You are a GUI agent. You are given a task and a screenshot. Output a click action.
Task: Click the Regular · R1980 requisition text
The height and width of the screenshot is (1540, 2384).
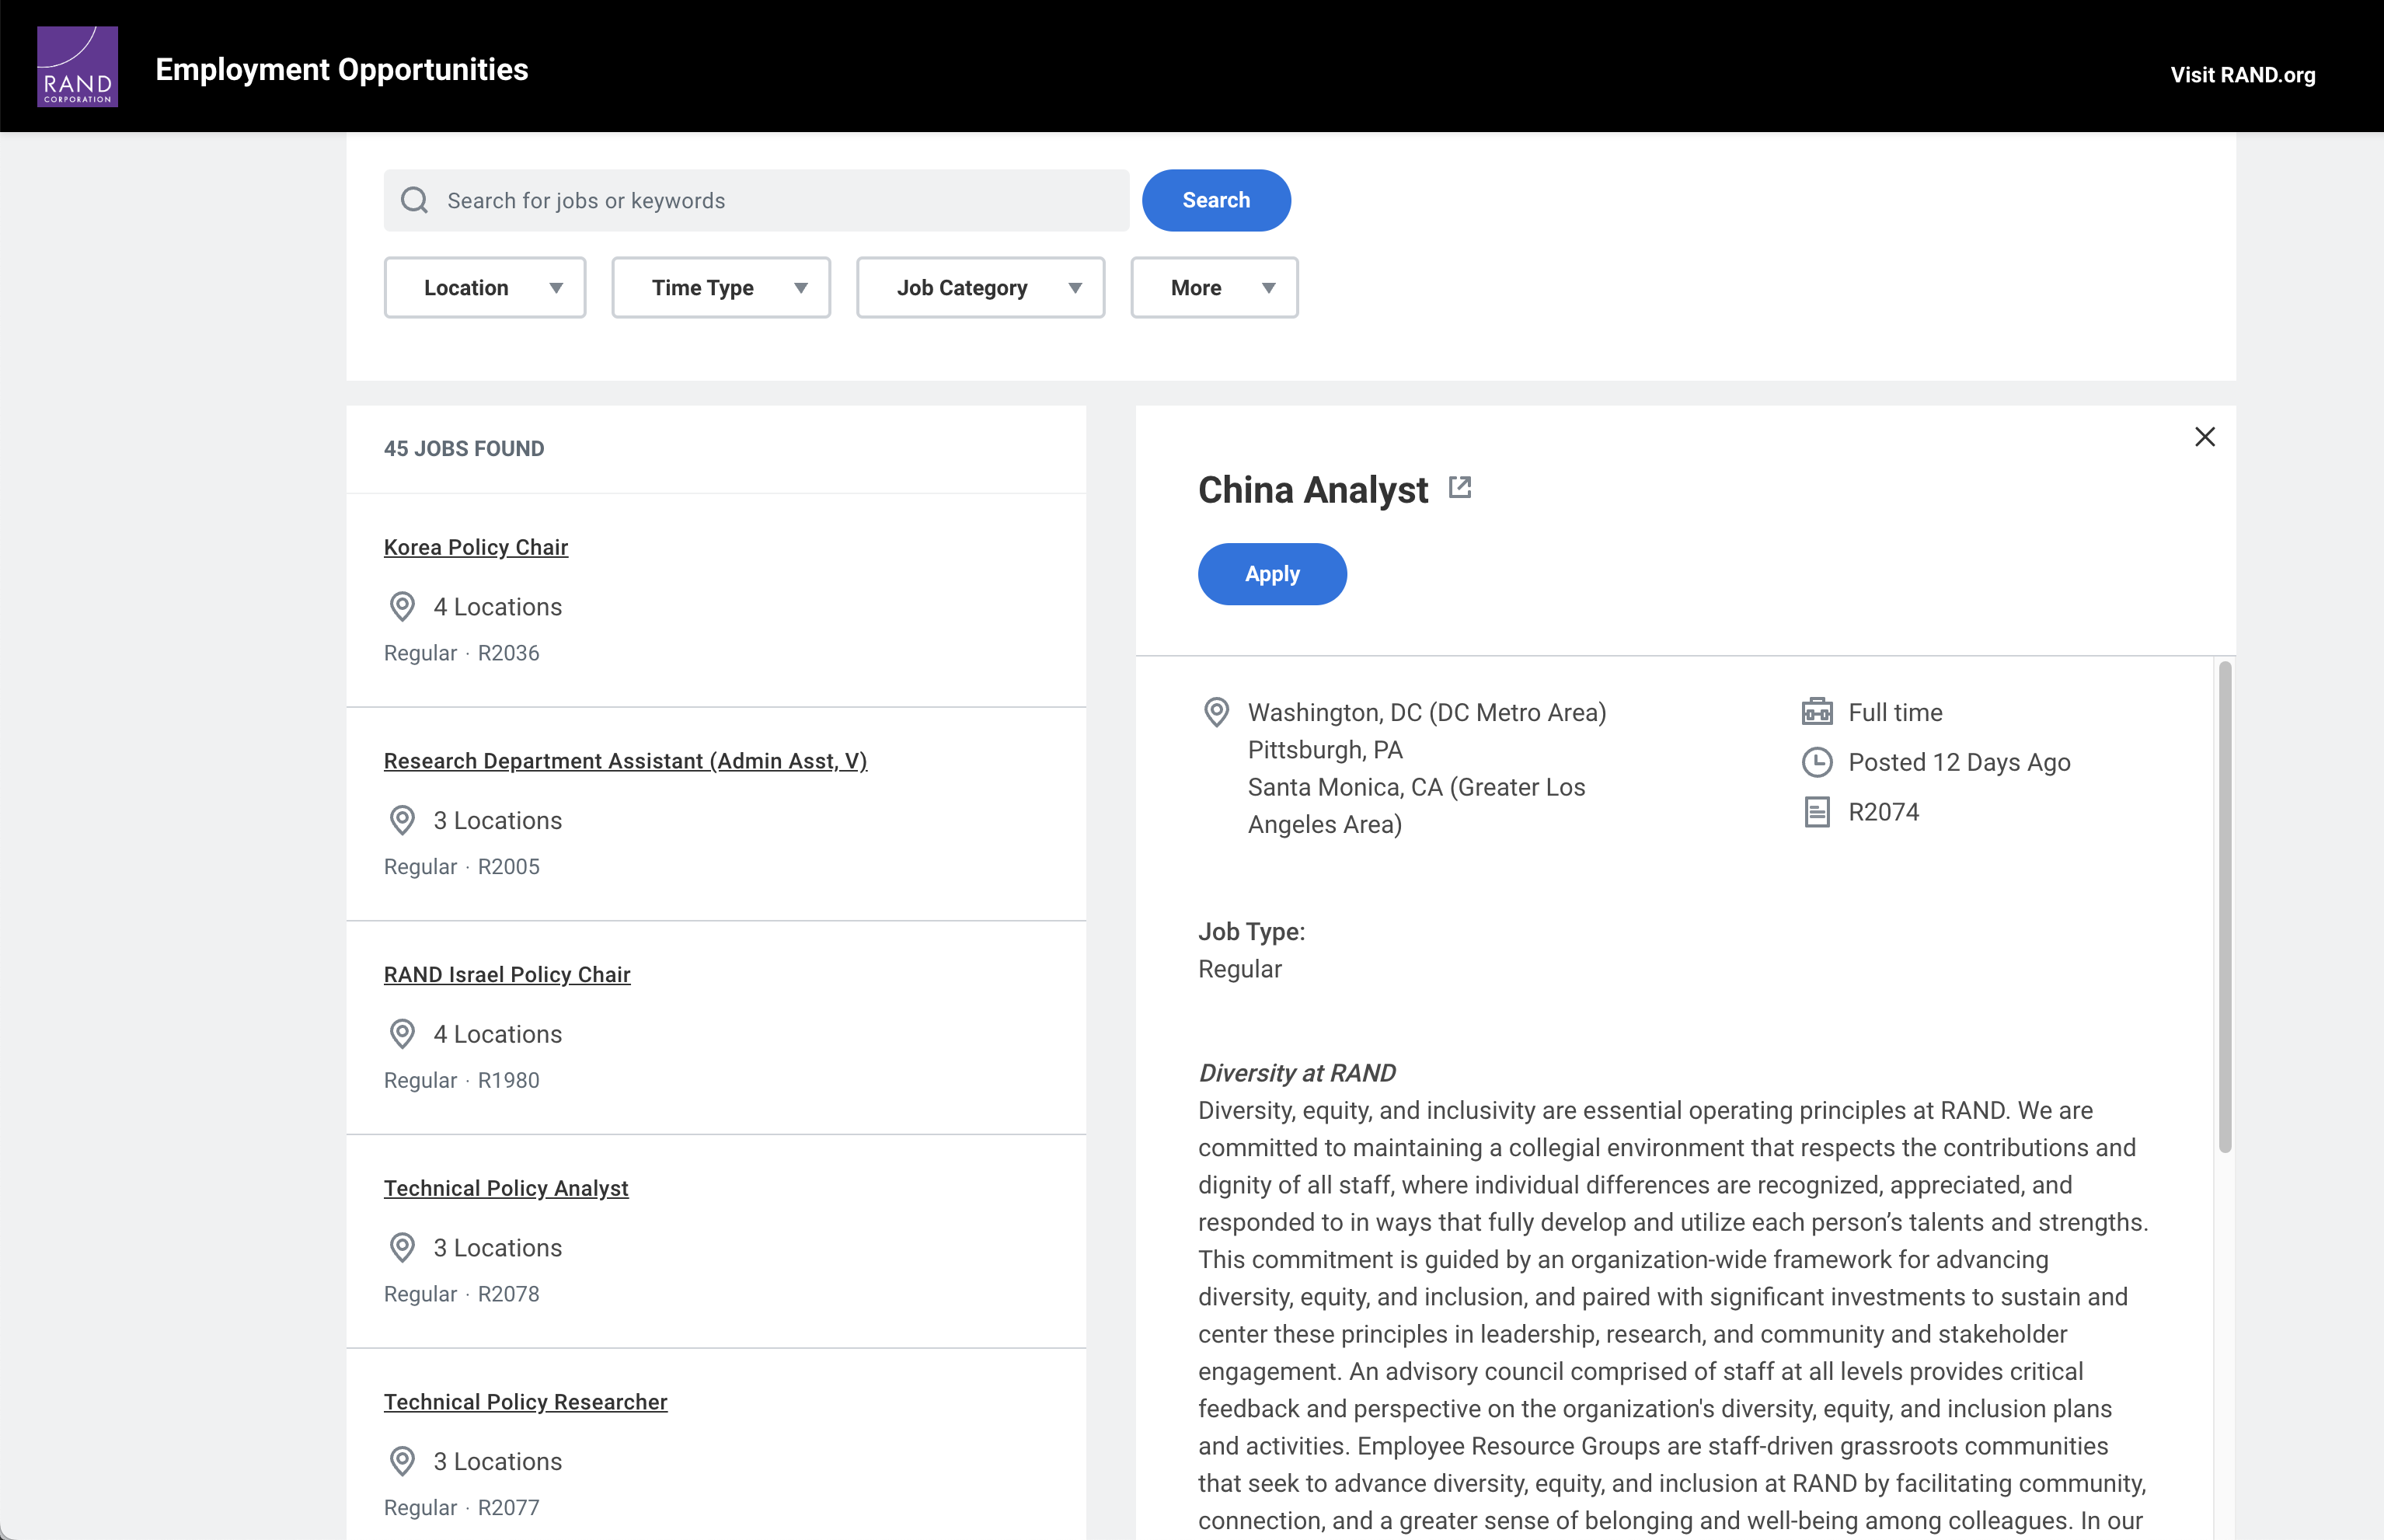[462, 1080]
